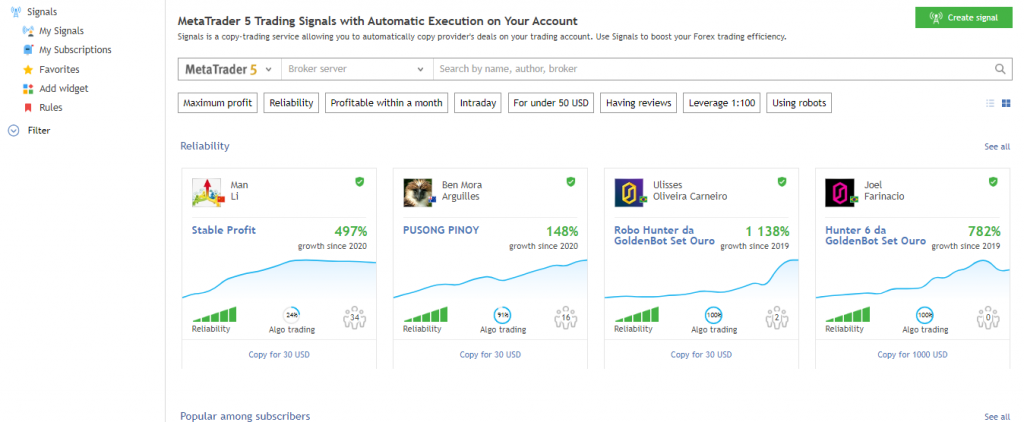Select the Using robots filter
This screenshot has width=1024, height=422.
(800, 103)
